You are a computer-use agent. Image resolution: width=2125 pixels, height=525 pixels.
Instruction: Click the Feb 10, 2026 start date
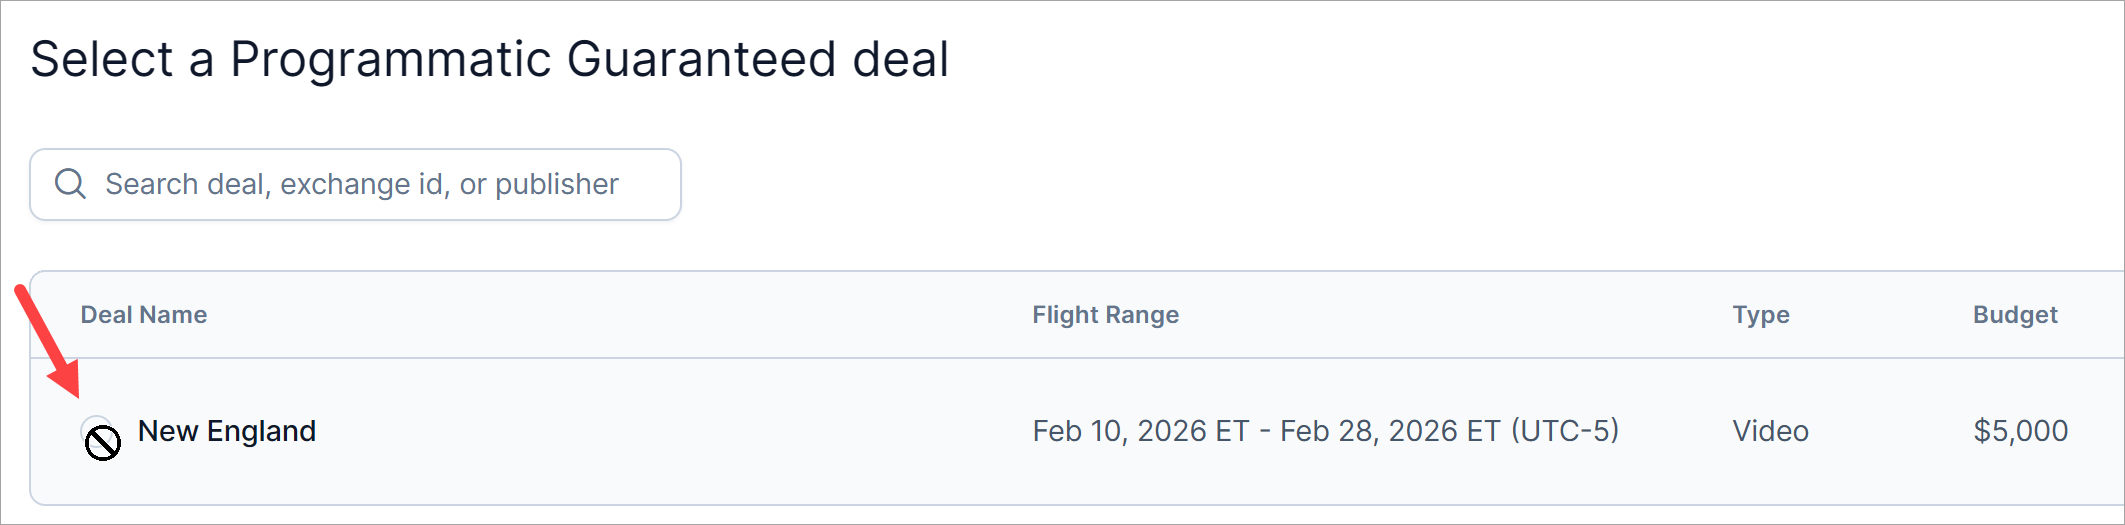point(1140,431)
